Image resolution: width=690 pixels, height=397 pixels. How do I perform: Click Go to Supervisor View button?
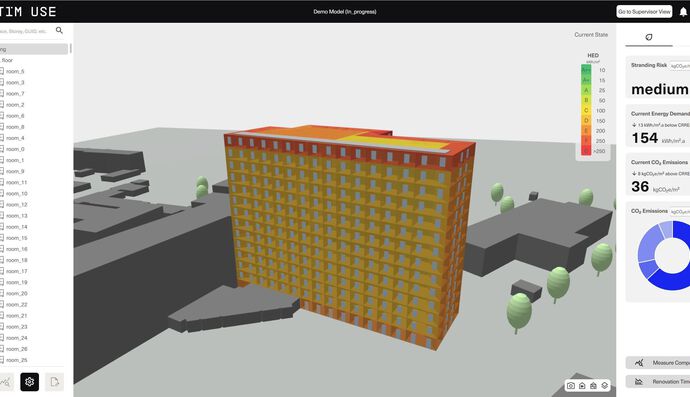[x=644, y=12]
